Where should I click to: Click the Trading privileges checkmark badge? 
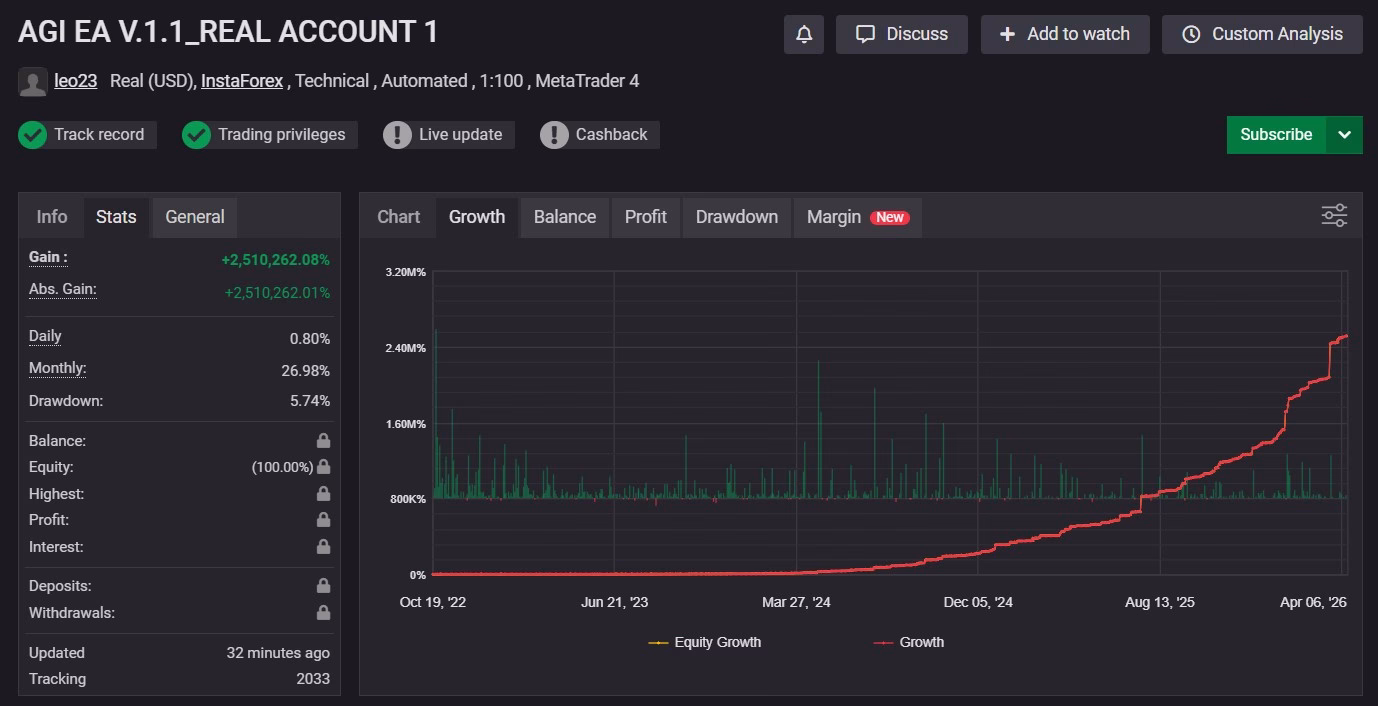tap(196, 135)
